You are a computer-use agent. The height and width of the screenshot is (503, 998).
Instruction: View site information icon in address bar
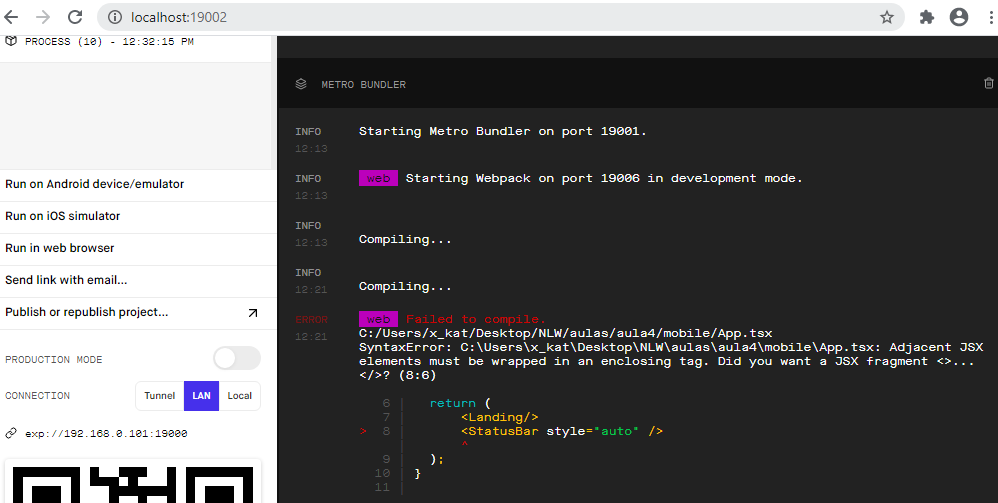point(115,17)
